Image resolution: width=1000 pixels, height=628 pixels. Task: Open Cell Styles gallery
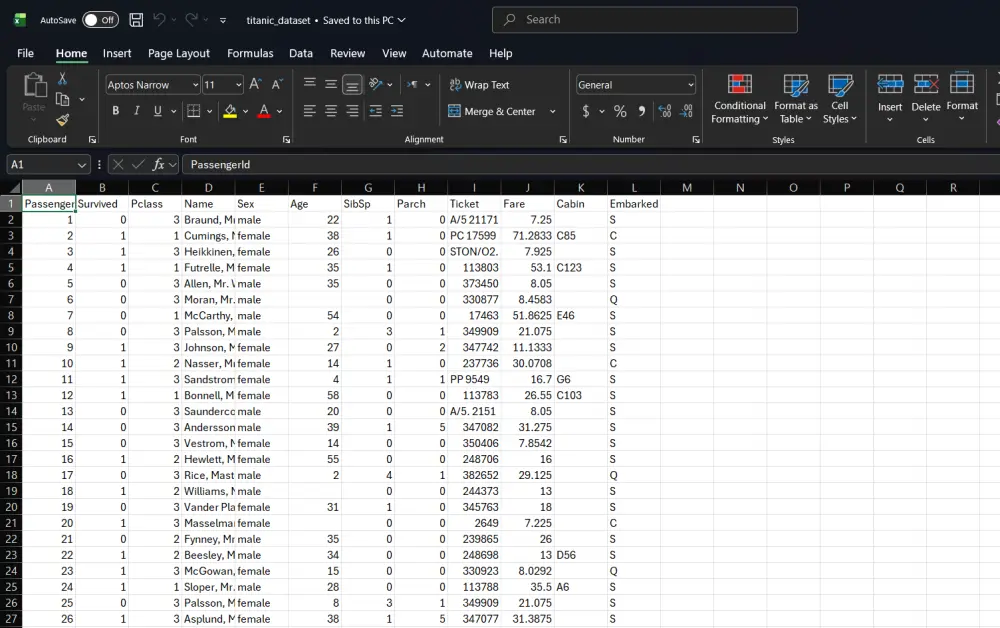point(840,99)
